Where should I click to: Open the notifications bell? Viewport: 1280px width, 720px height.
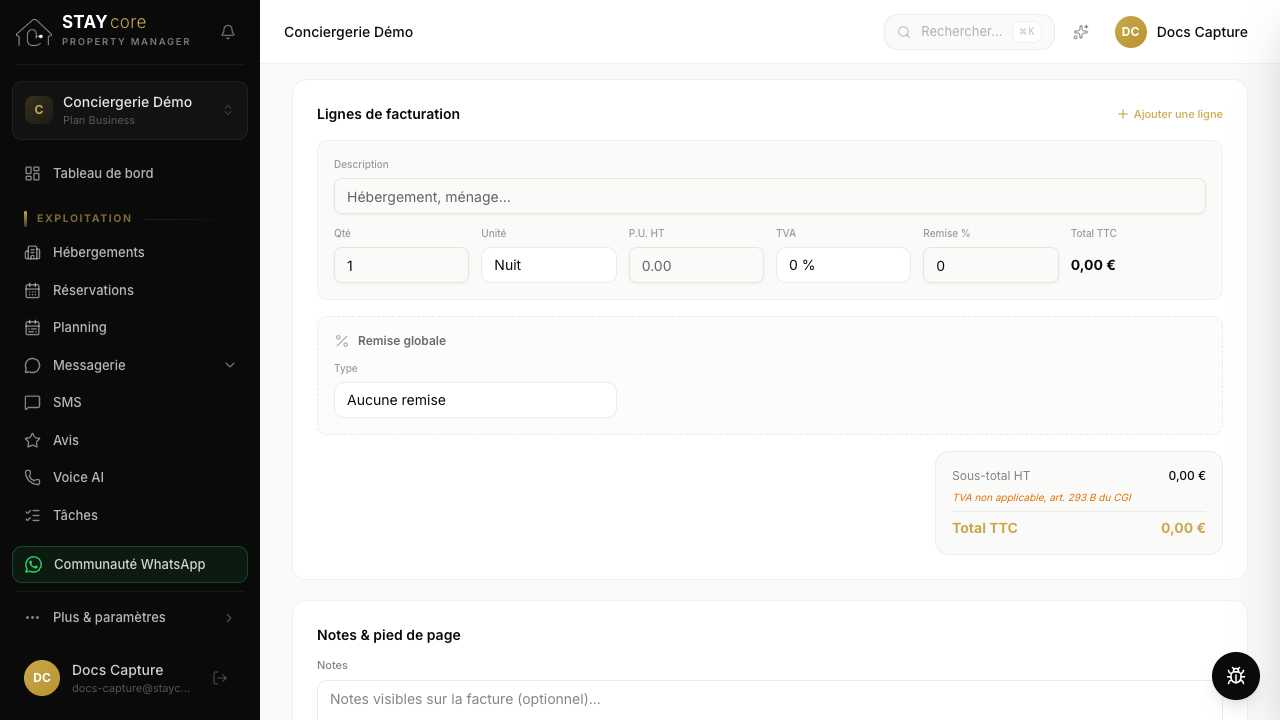pyautogui.click(x=228, y=32)
